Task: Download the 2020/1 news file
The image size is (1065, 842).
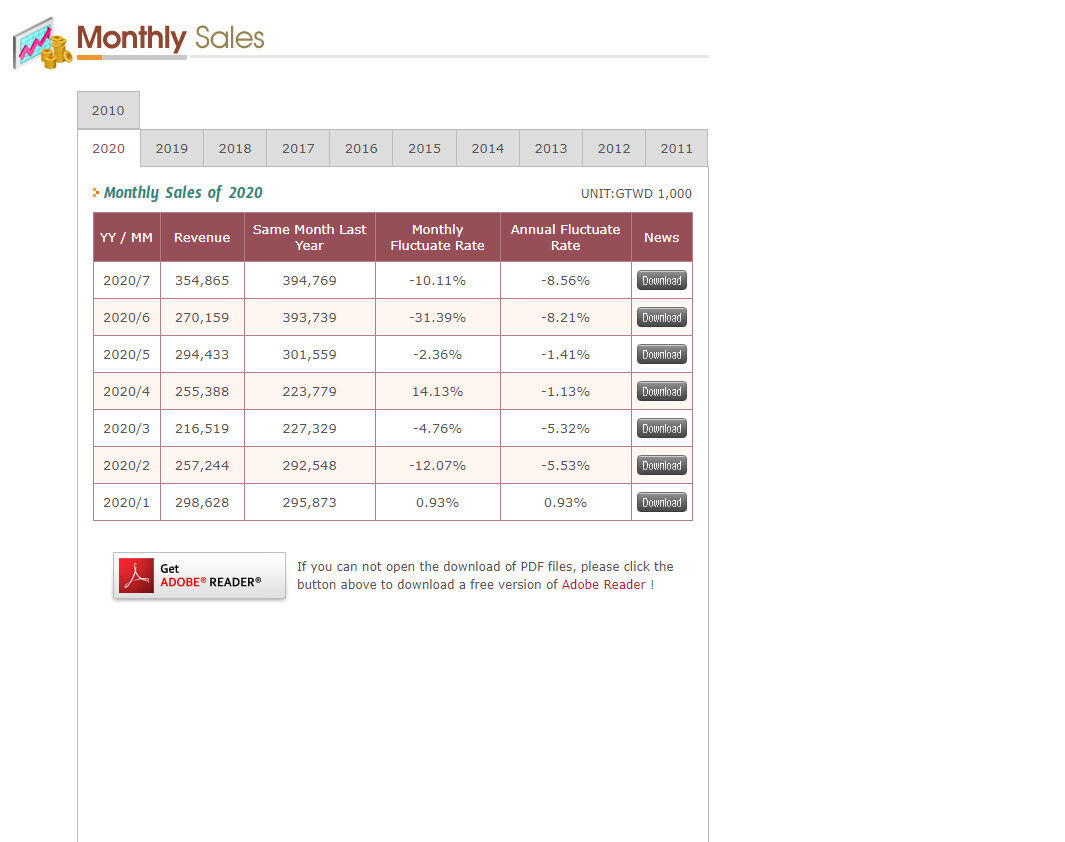Action: [x=662, y=502]
